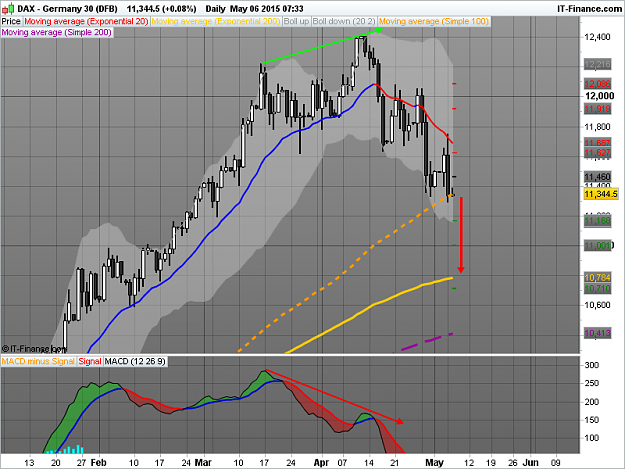Click the 11,001 green price tag
The width and height of the screenshot is (625, 469).
point(597,246)
